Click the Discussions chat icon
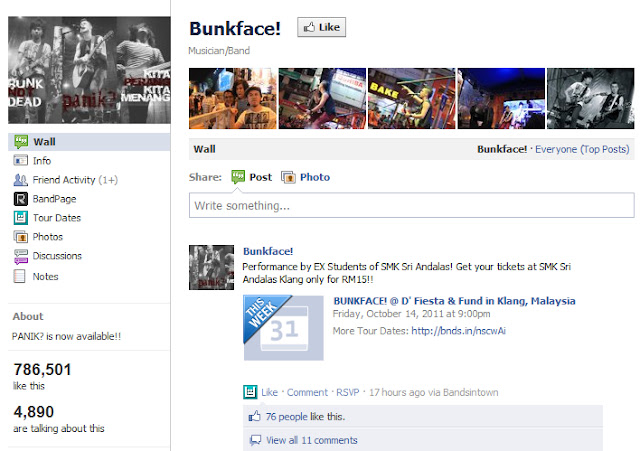Screen dimensions: 640x451 pos(21,256)
